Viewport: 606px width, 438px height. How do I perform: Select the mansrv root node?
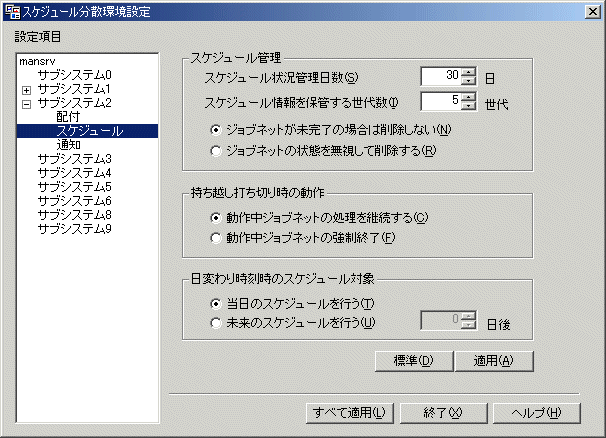[37, 61]
